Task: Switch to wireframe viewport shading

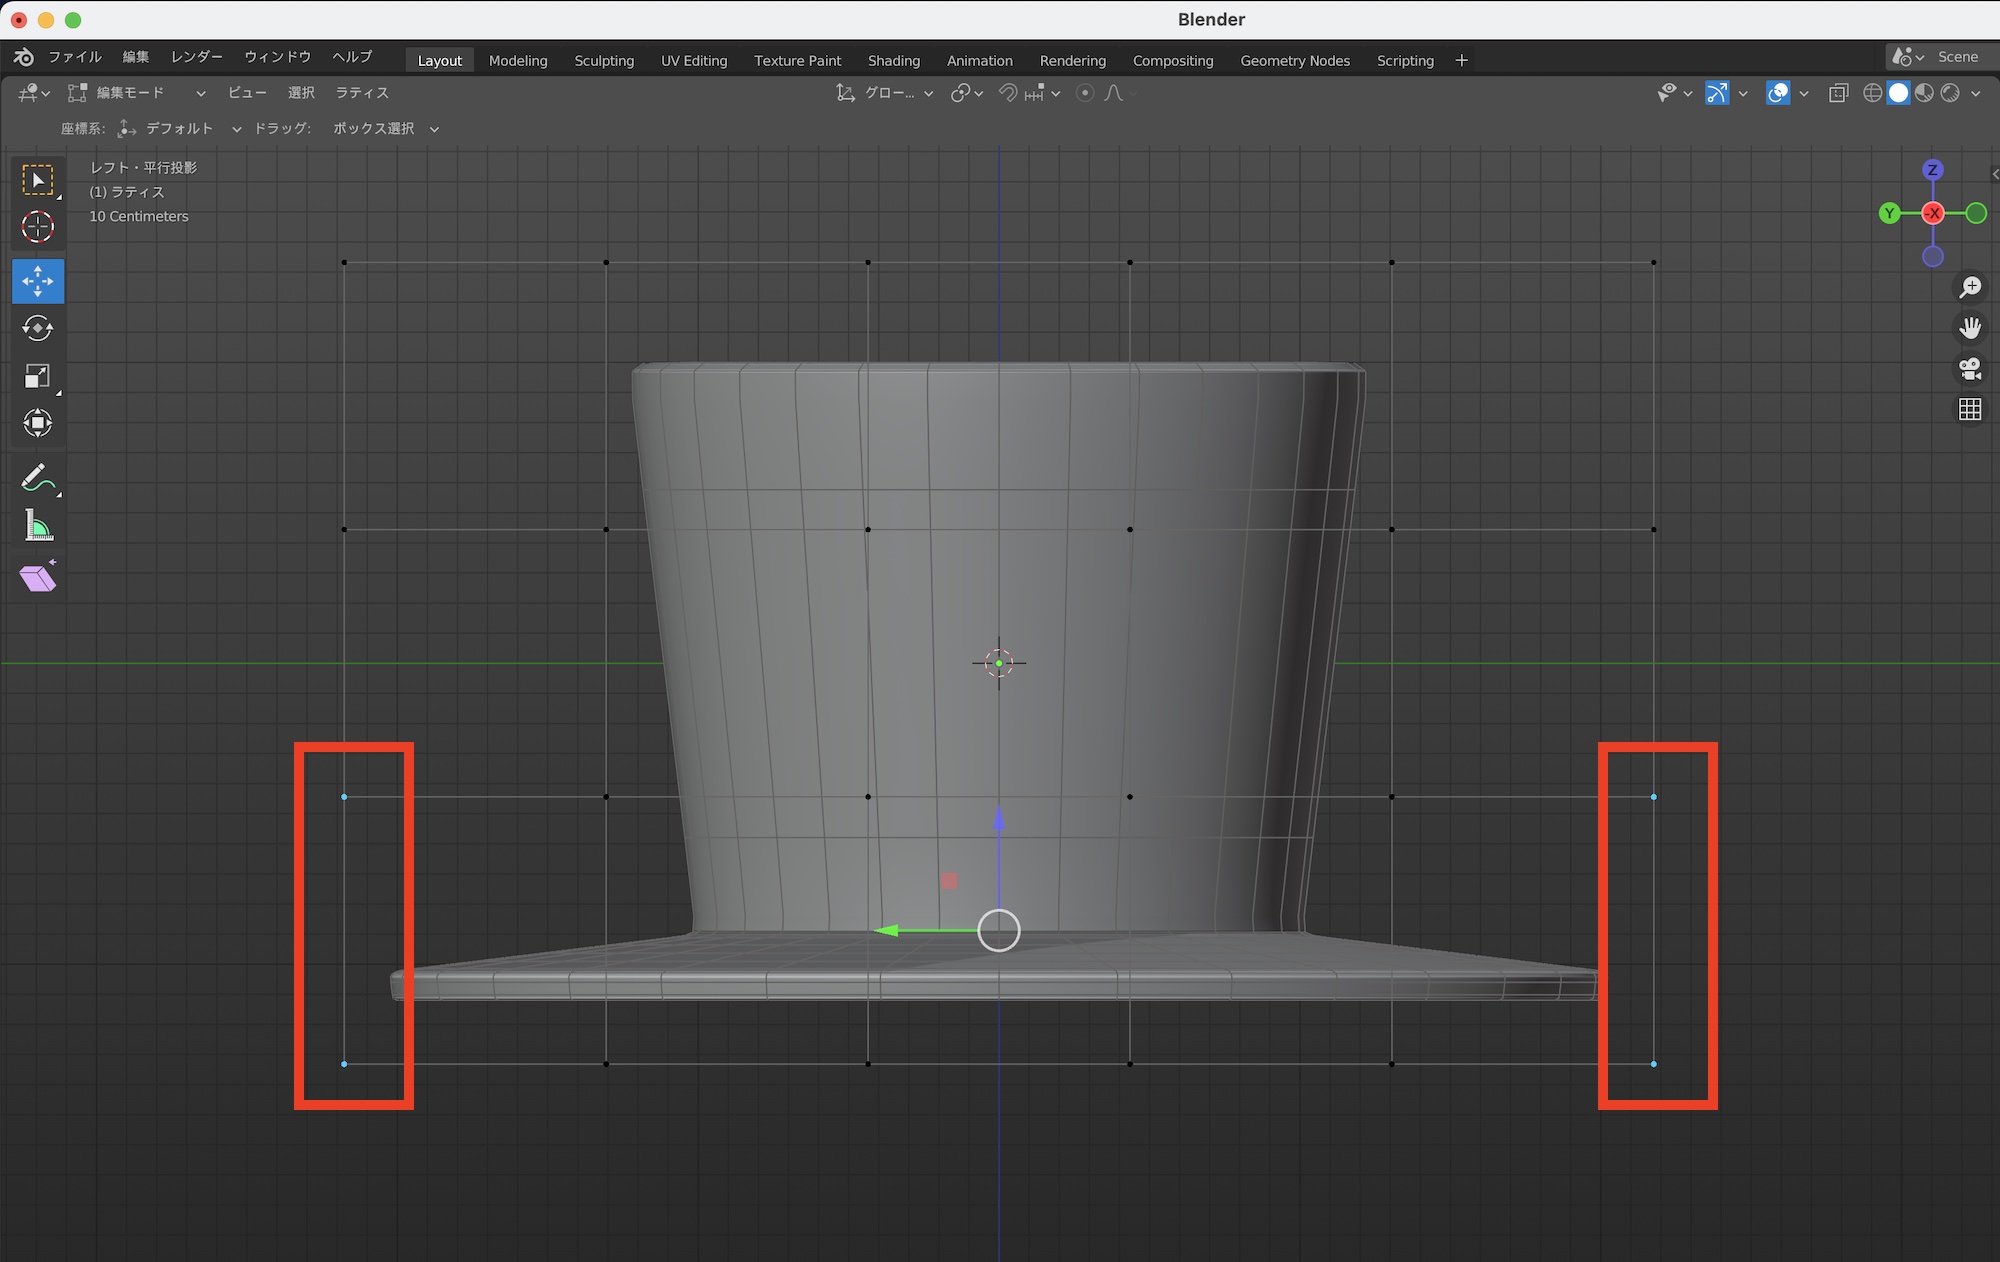Action: tap(1873, 93)
